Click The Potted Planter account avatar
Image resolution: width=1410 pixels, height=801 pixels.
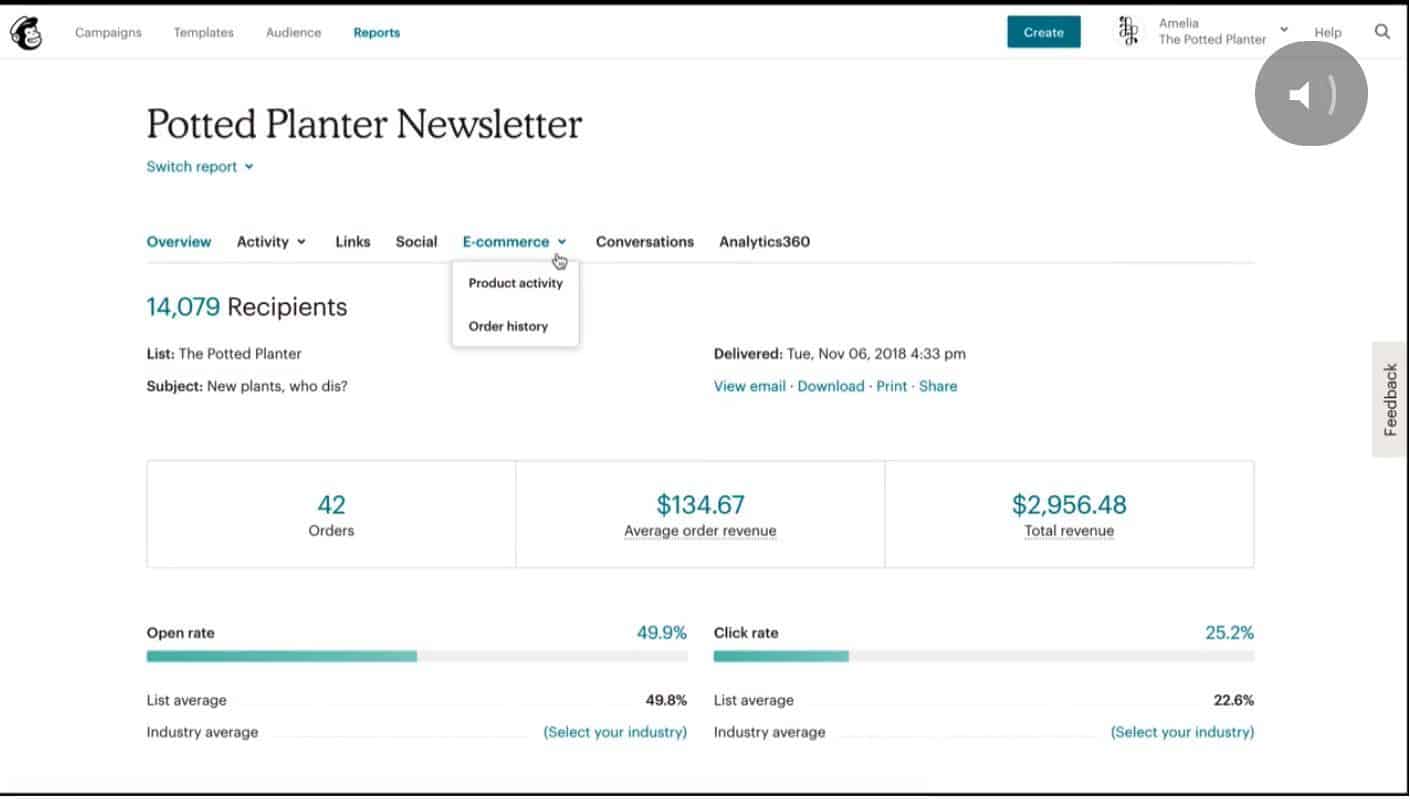1129,32
